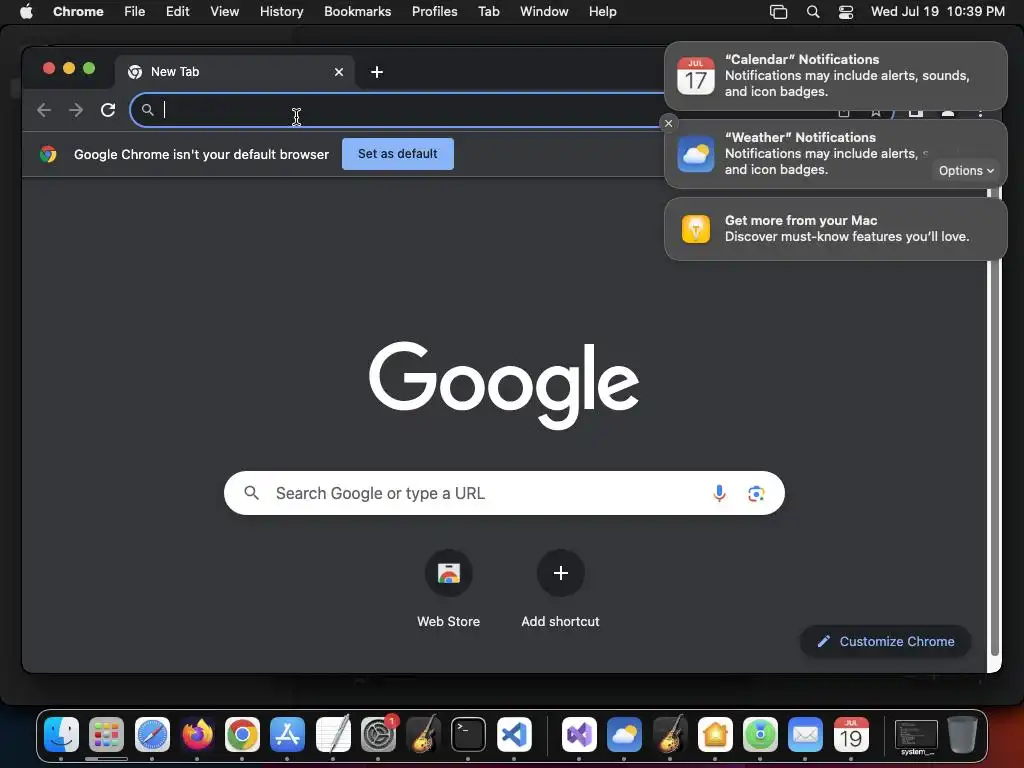
Task: Open Weather app from the dock
Action: click(x=624, y=735)
